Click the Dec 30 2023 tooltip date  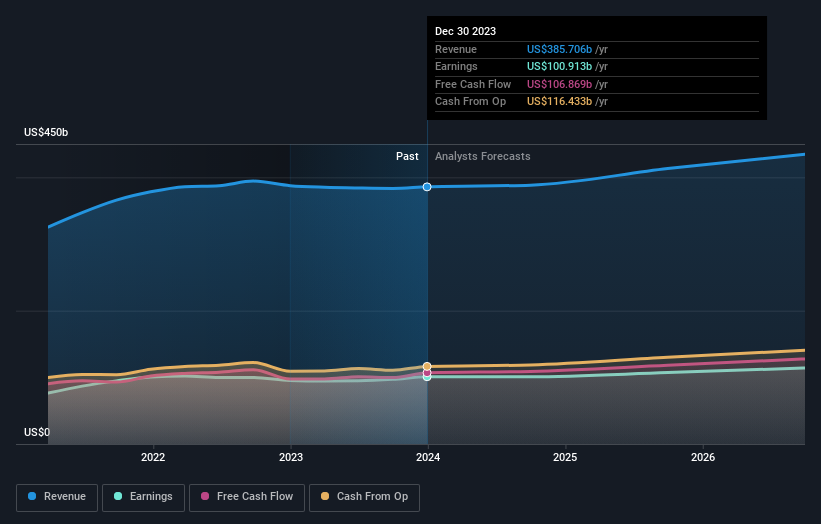click(x=465, y=31)
